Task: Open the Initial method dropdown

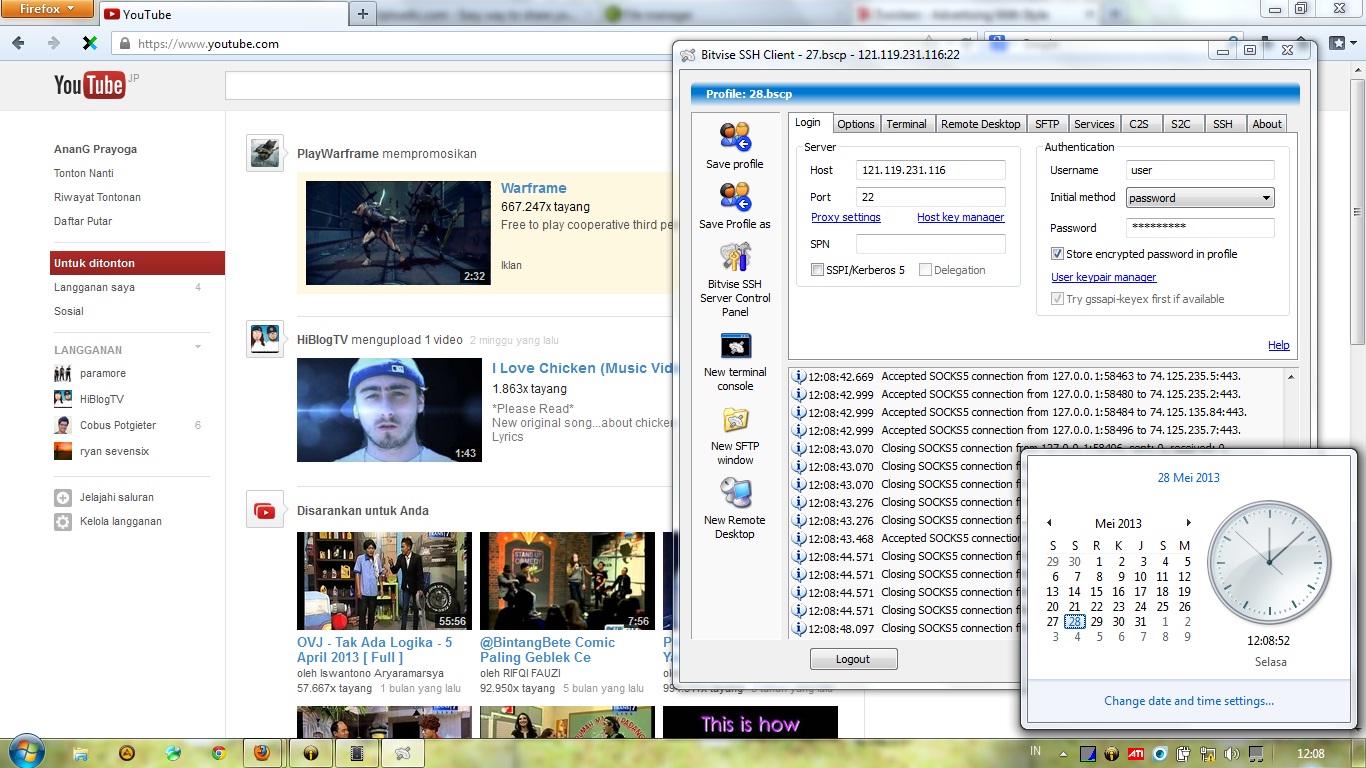Action: (x=1200, y=198)
